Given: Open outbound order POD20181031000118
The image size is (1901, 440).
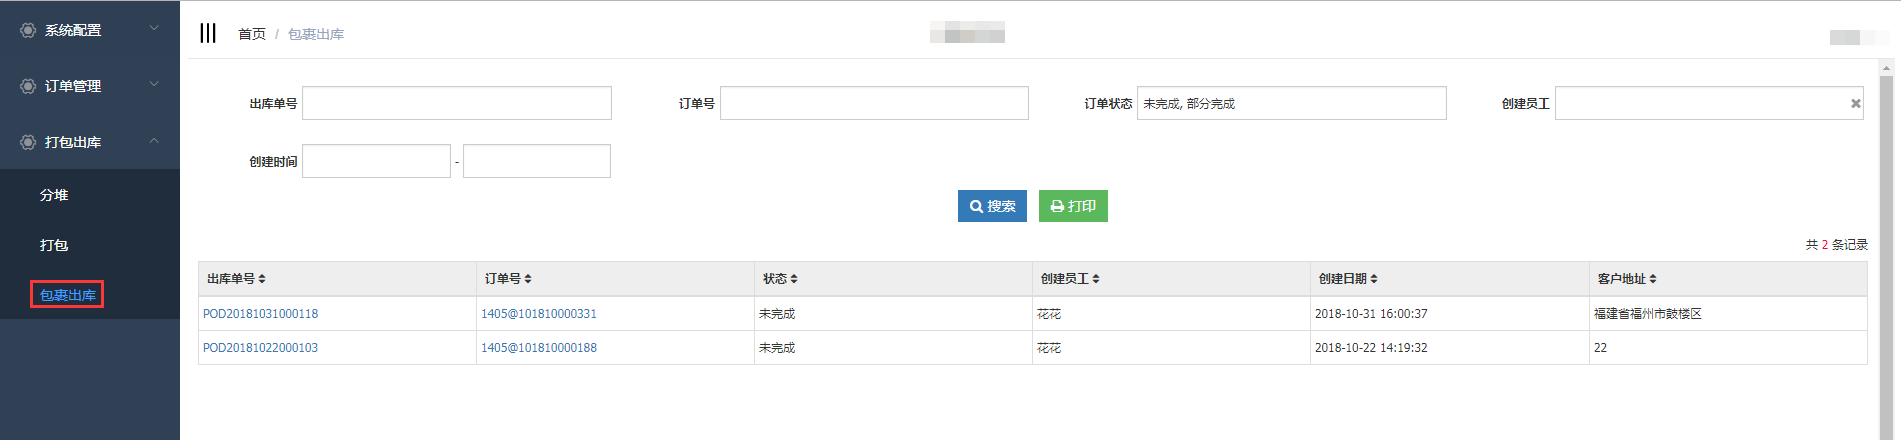Looking at the screenshot, I should tap(260, 314).
